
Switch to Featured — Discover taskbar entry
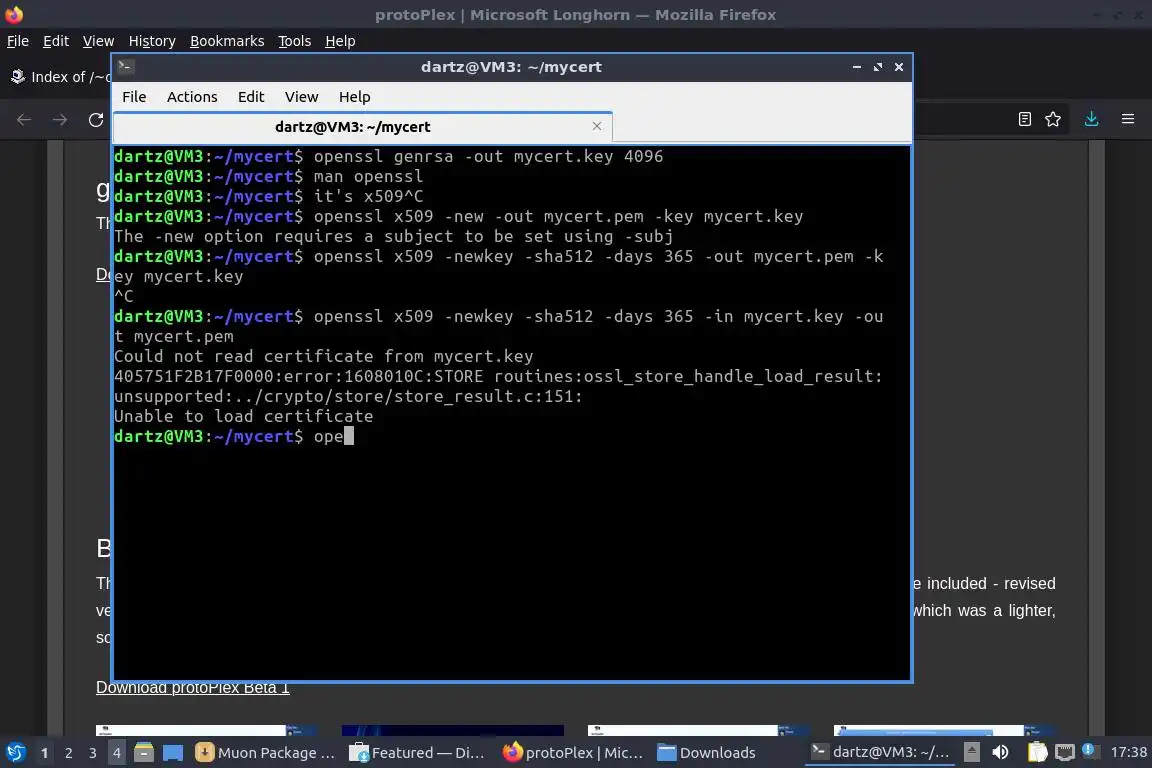click(417, 753)
